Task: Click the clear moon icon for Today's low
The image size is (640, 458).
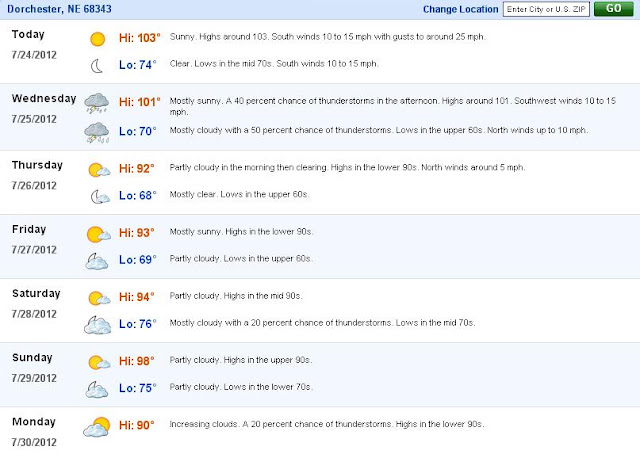Action: (97, 66)
